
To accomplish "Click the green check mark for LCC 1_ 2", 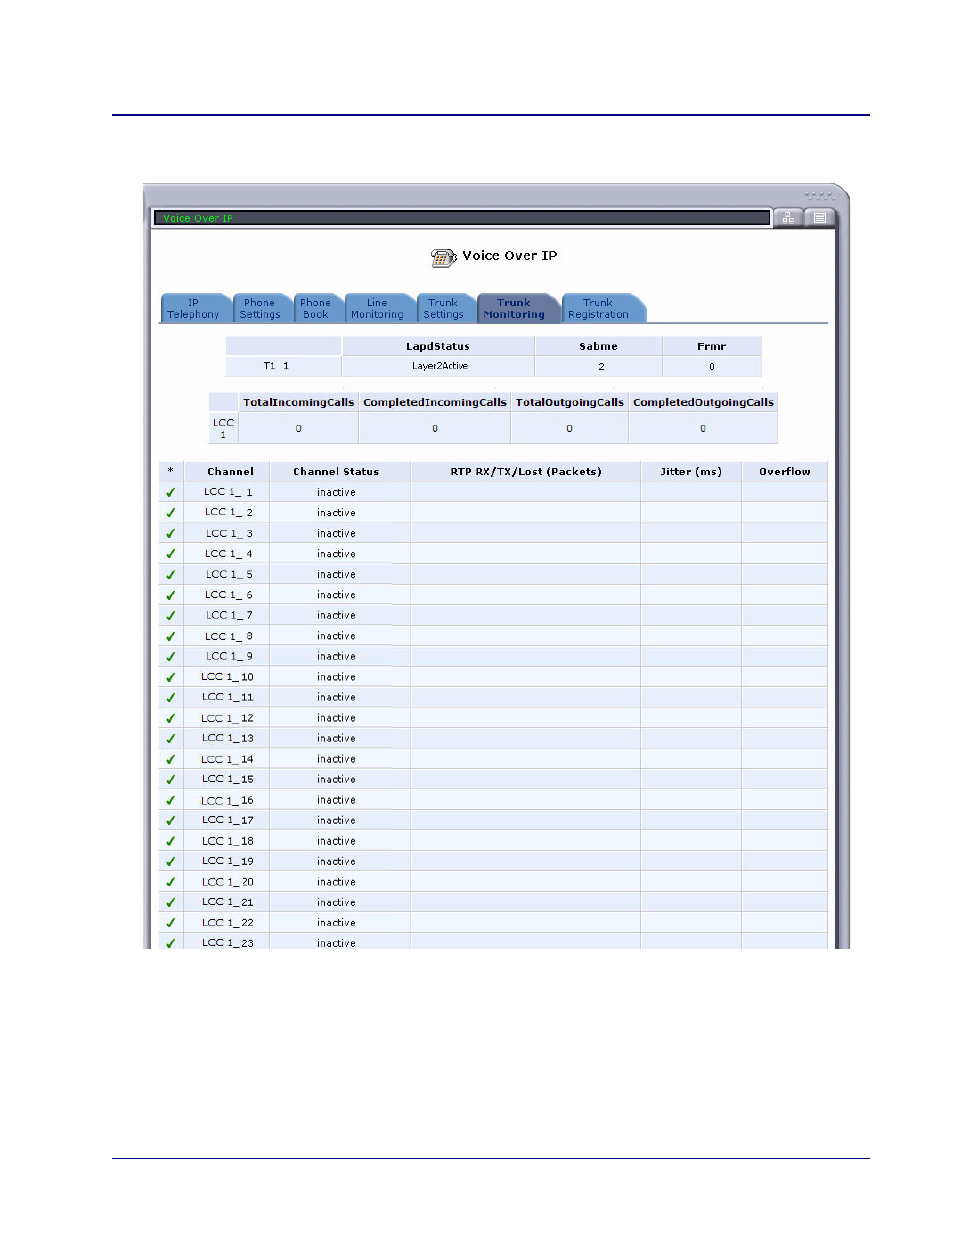I will (170, 513).
